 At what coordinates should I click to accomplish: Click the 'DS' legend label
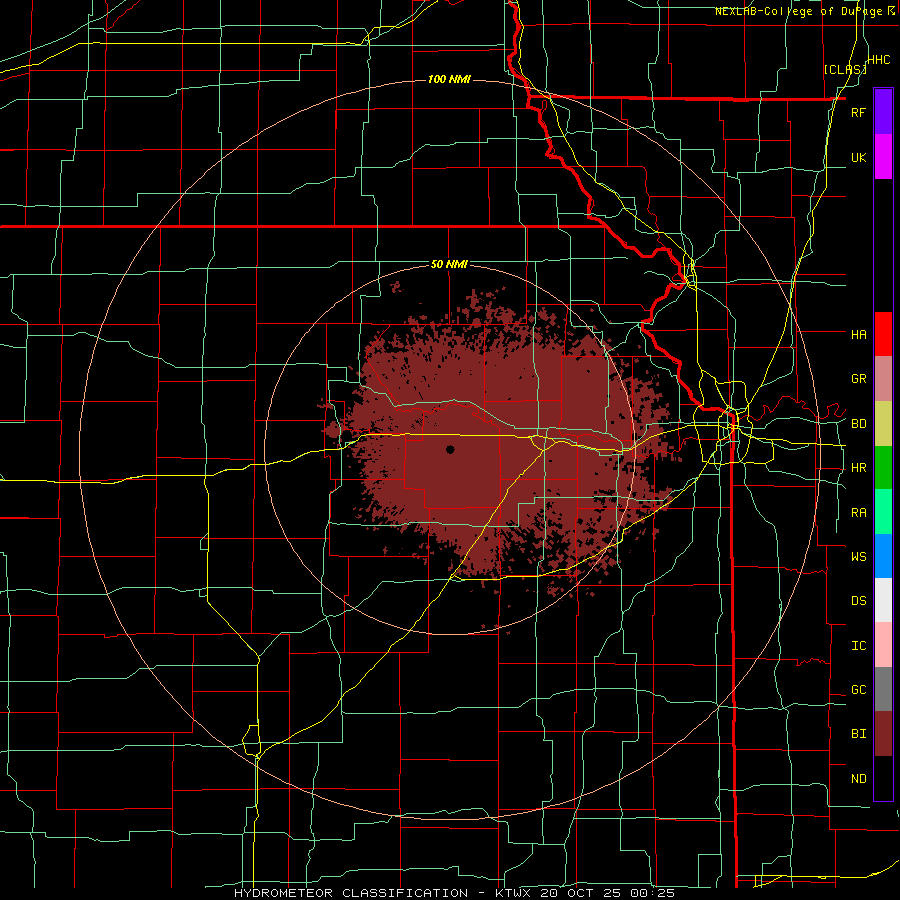pyautogui.click(x=858, y=601)
